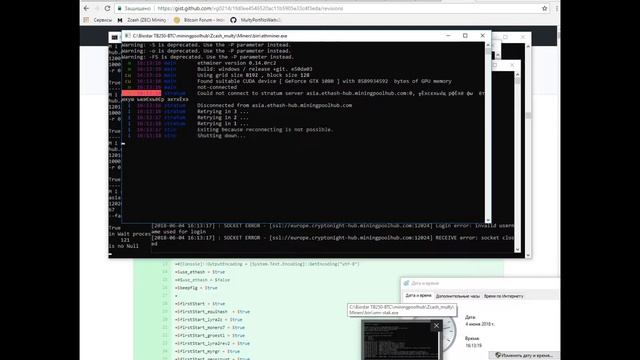The height and width of the screenshot is (360, 640).
Task: Maximize the ethminer.exe console window
Action: click(465, 36)
